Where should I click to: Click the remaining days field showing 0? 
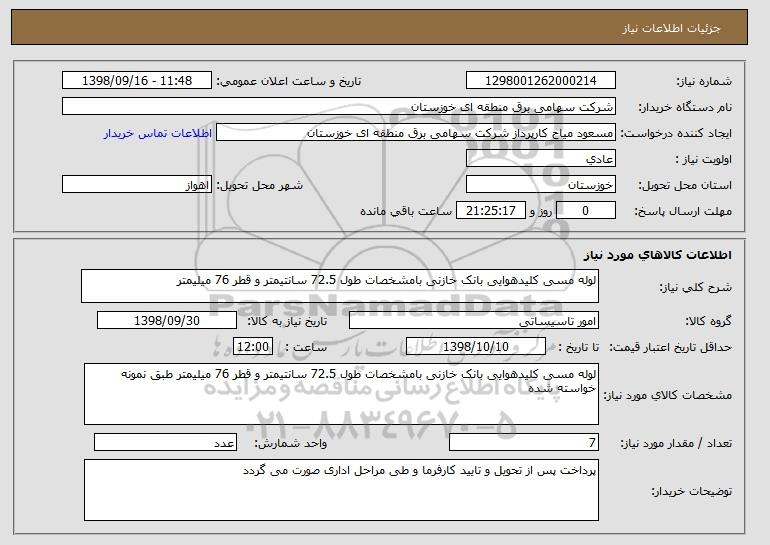[585, 211]
